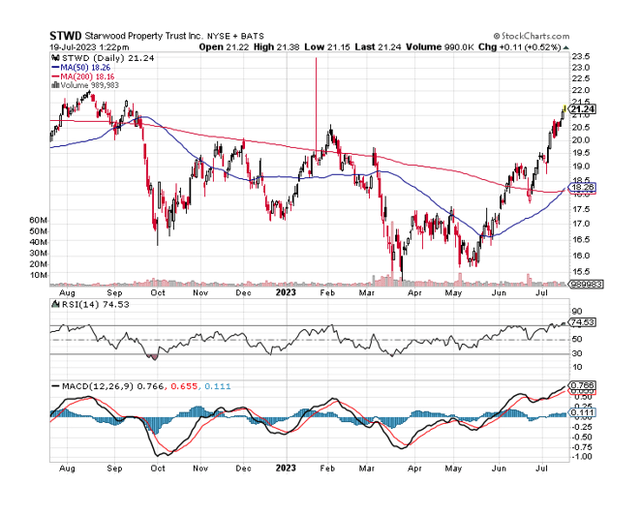
Task: Click the NYSE + BATS exchange label
Action: (235, 36)
